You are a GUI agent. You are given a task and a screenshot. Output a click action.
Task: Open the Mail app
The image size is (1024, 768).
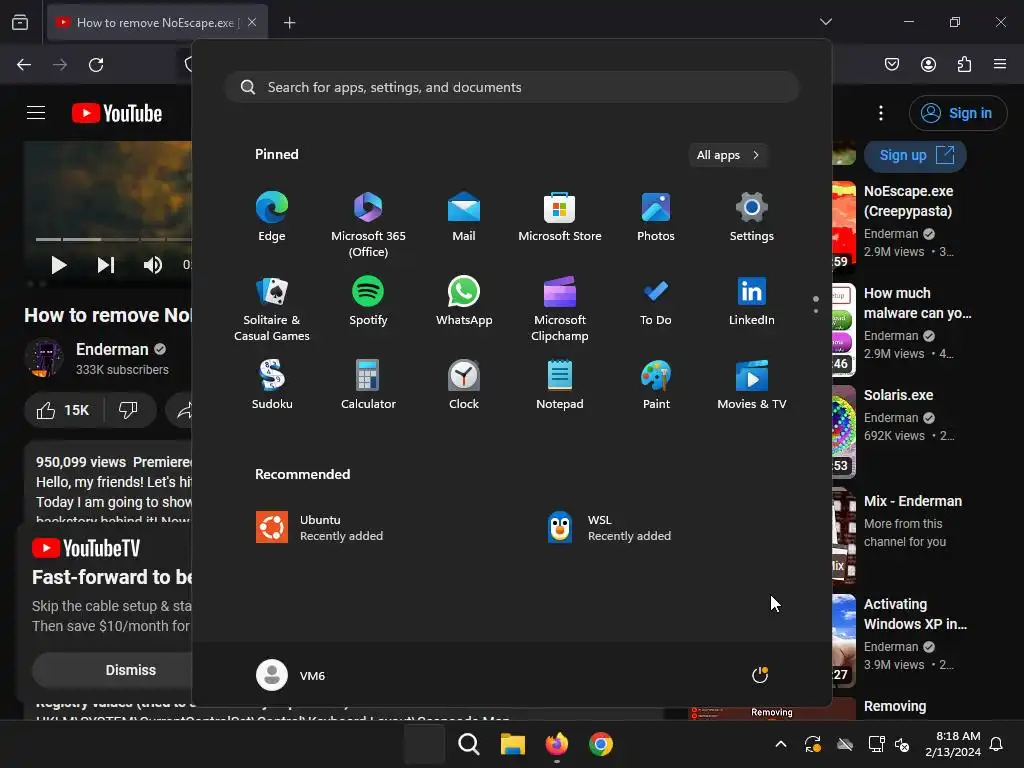(x=464, y=217)
